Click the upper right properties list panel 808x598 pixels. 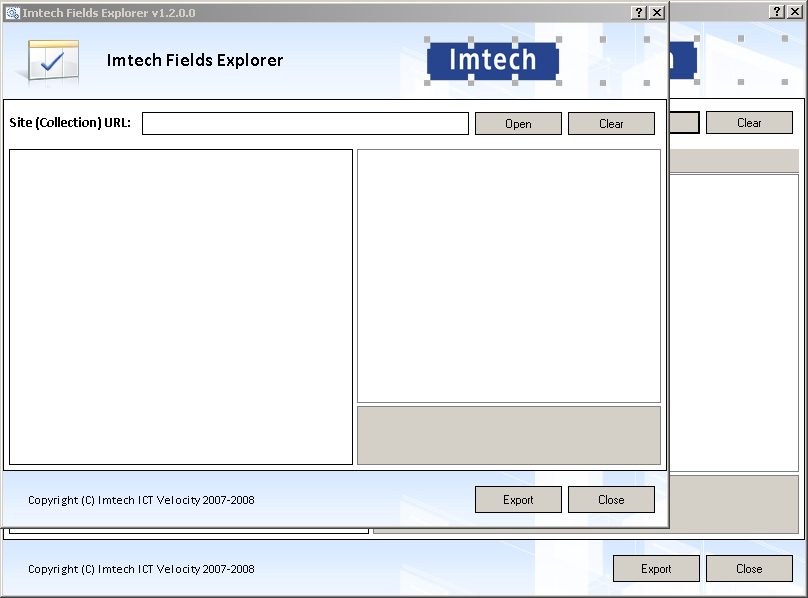[509, 276]
